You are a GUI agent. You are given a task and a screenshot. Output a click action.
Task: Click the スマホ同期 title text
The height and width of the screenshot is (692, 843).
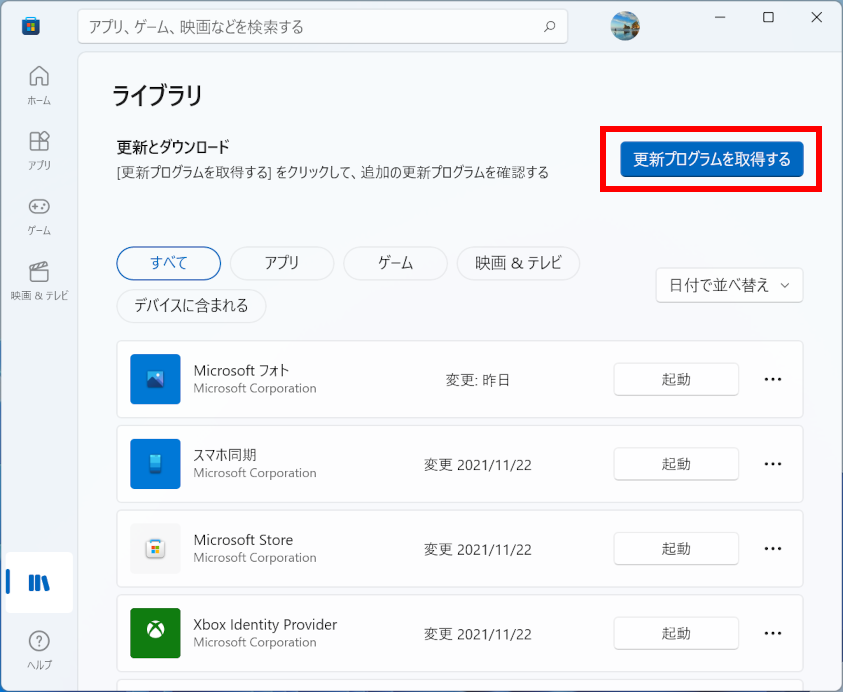[x=225, y=455]
